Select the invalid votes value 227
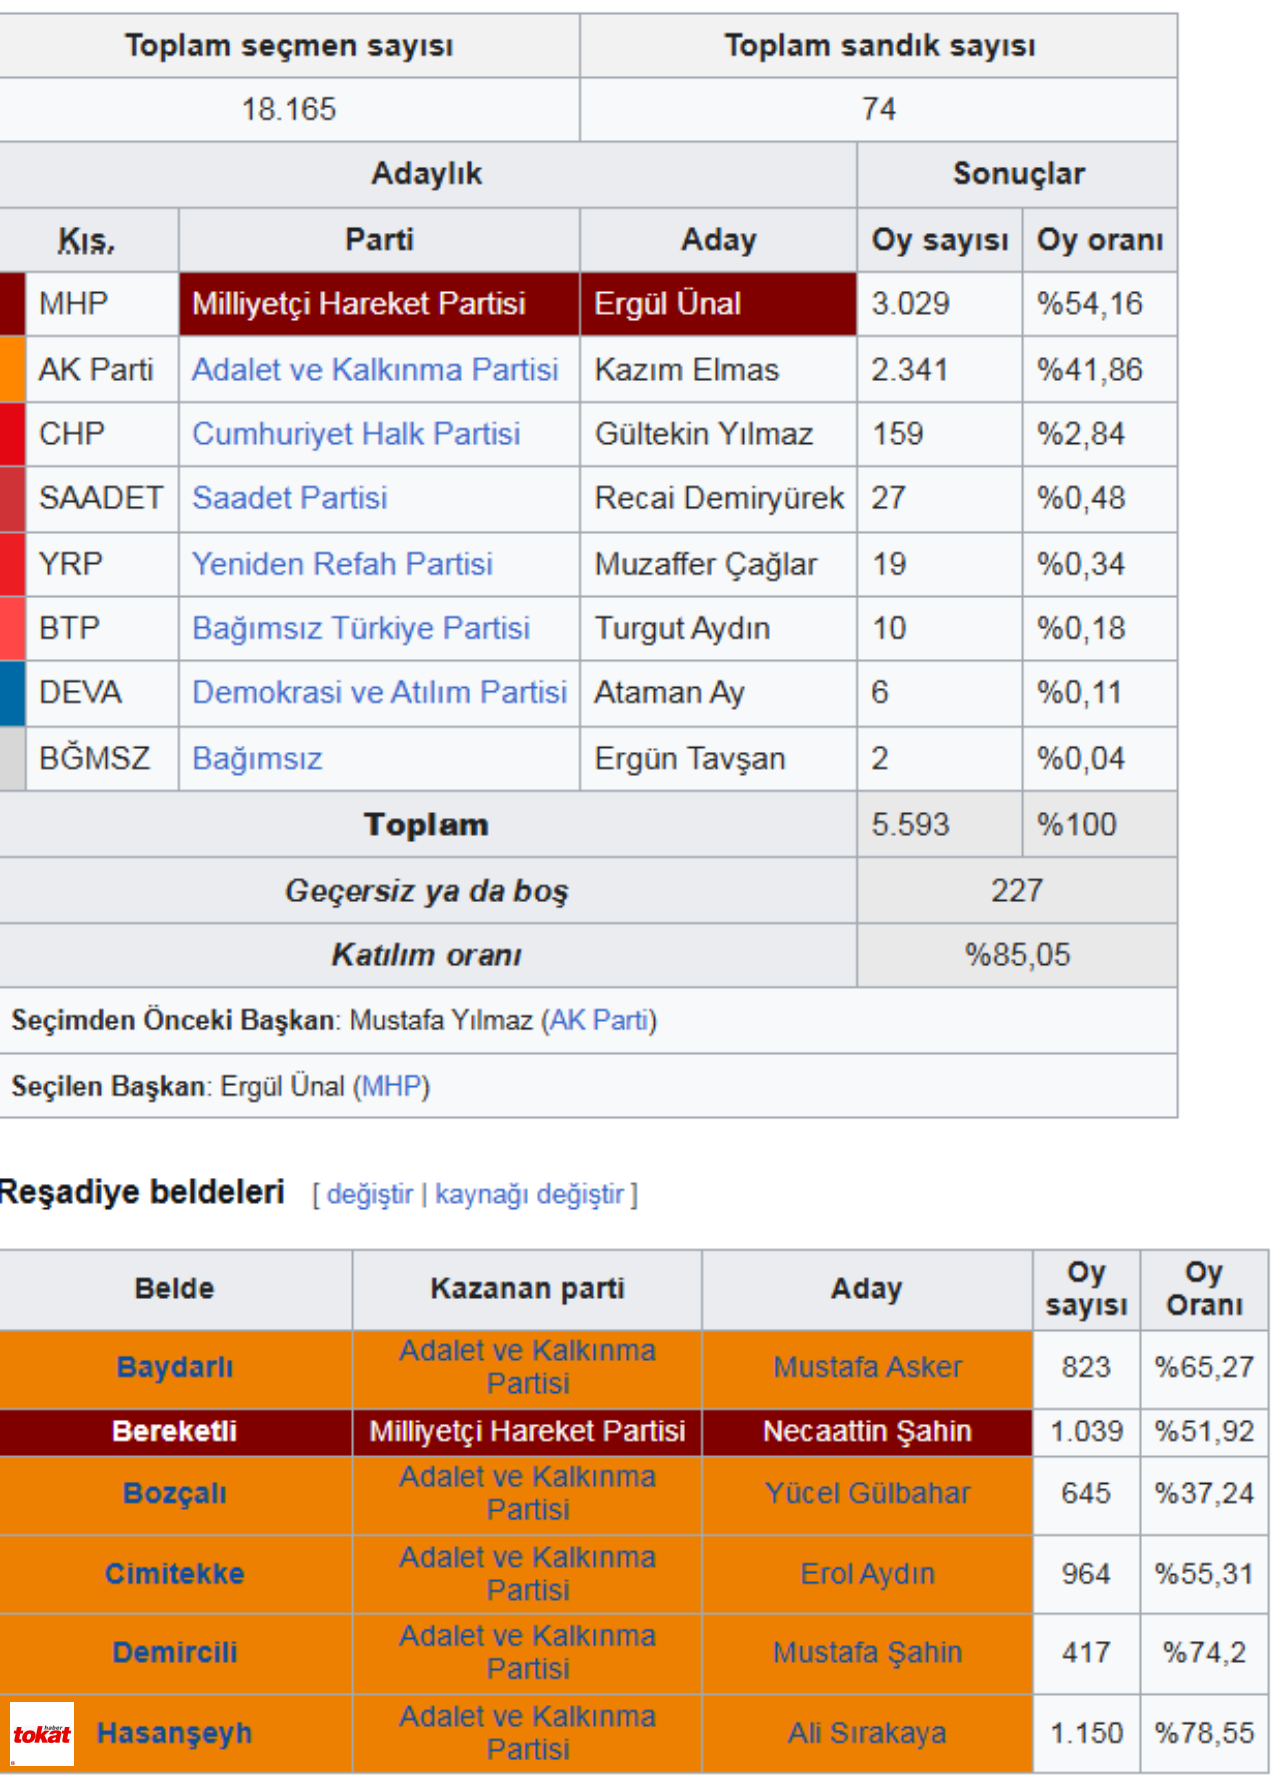The width and height of the screenshot is (1280, 1776). click(1017, 890)
